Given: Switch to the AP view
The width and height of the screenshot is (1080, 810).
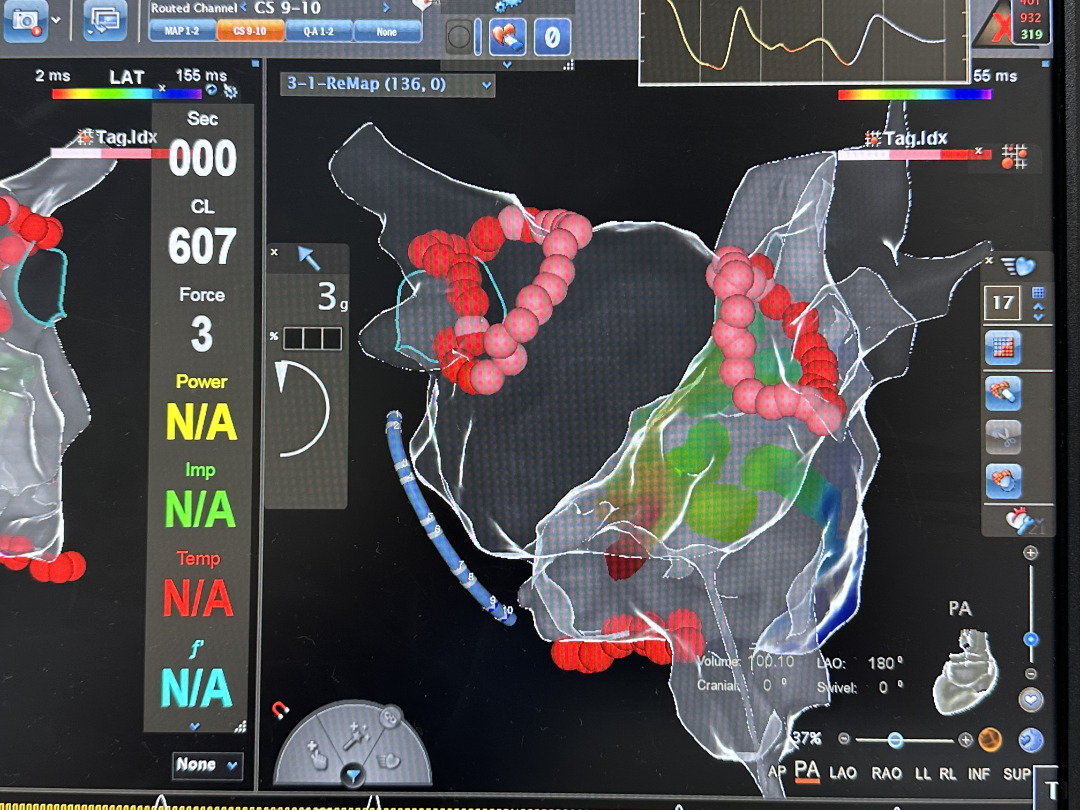Looking at the screenshot, I should 777,772.
